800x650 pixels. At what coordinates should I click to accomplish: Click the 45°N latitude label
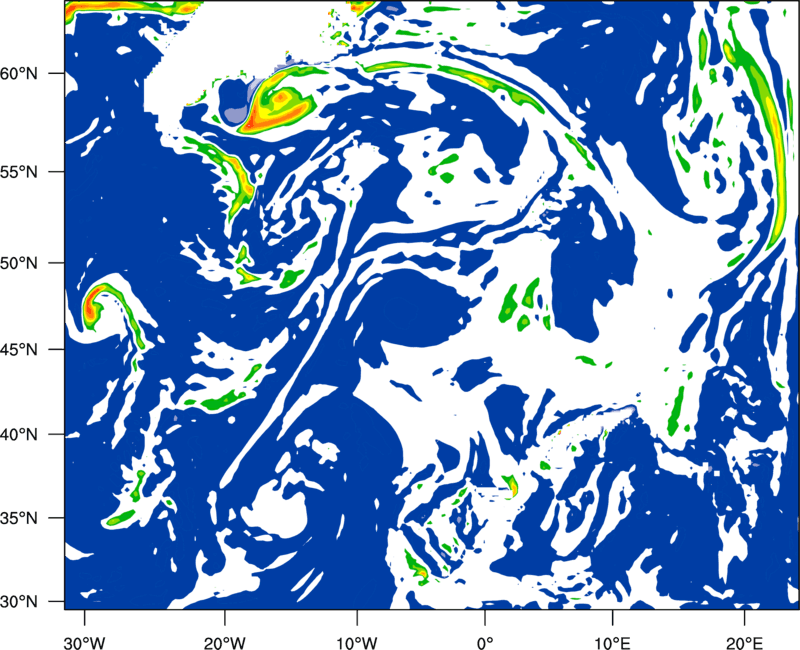coord(19,349)
